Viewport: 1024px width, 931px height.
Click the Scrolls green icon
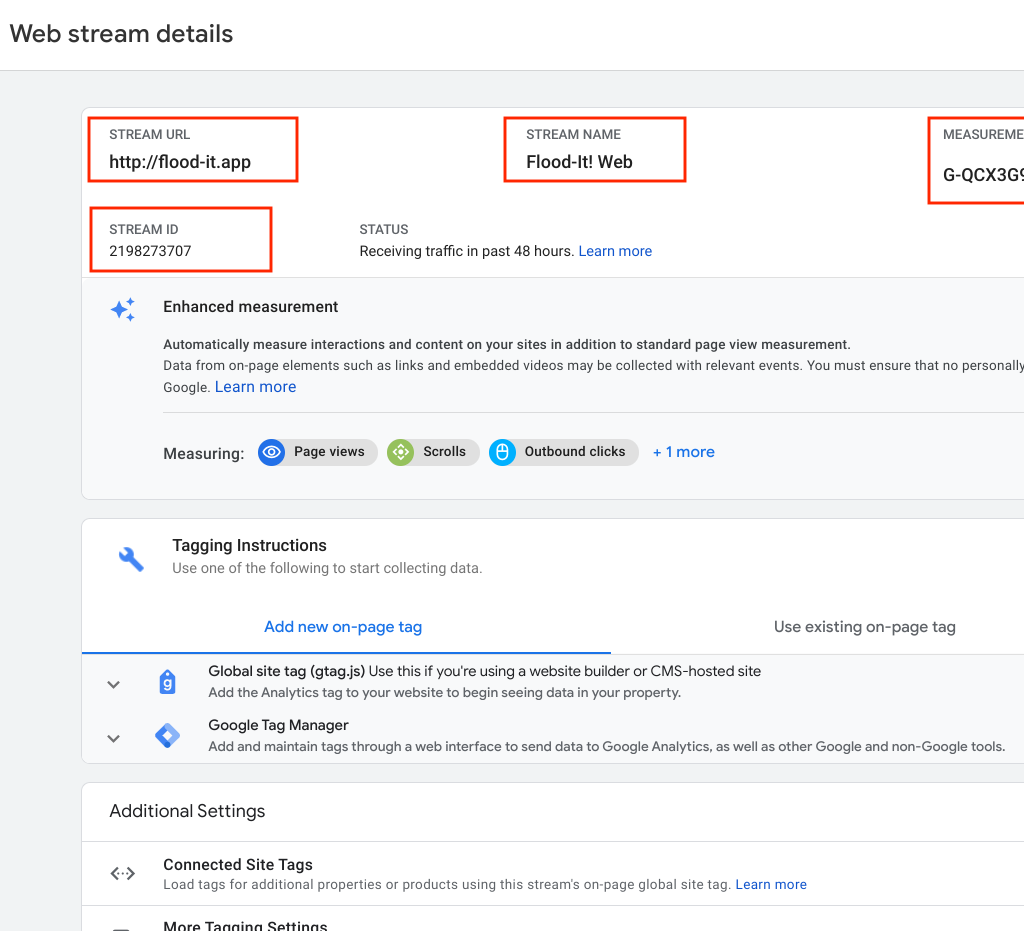click(400, 452)
